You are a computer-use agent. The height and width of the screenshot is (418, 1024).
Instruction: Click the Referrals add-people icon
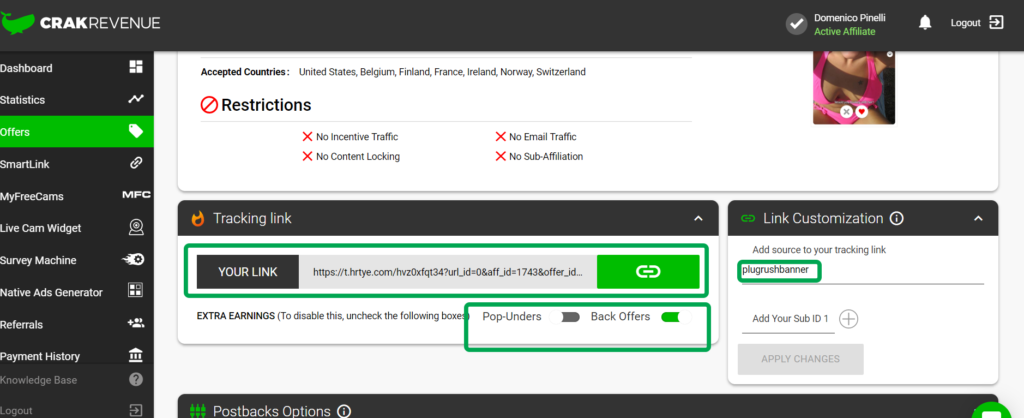pyautogui.click(x=136, y=323)
